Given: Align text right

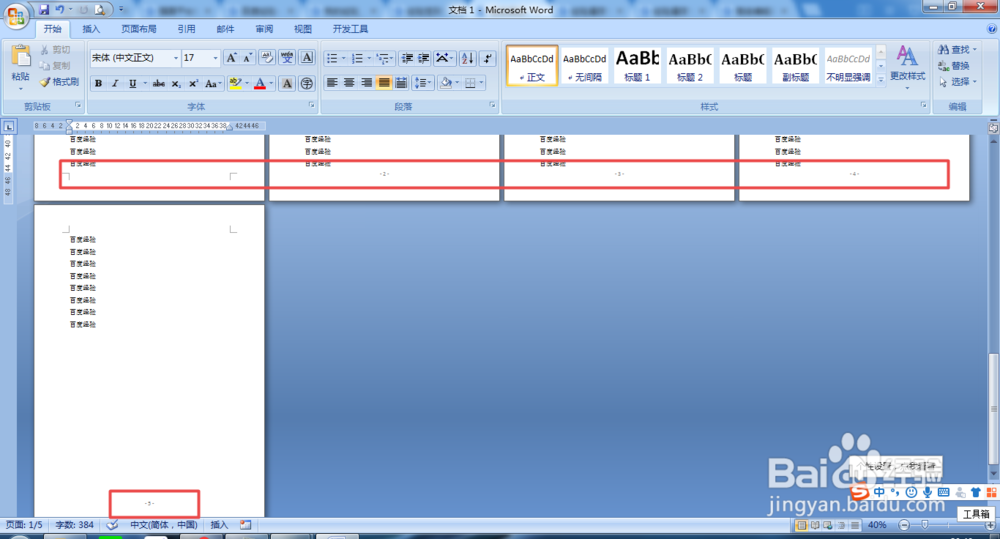Looking at the screenshot, I should click(x=367, y=83).
